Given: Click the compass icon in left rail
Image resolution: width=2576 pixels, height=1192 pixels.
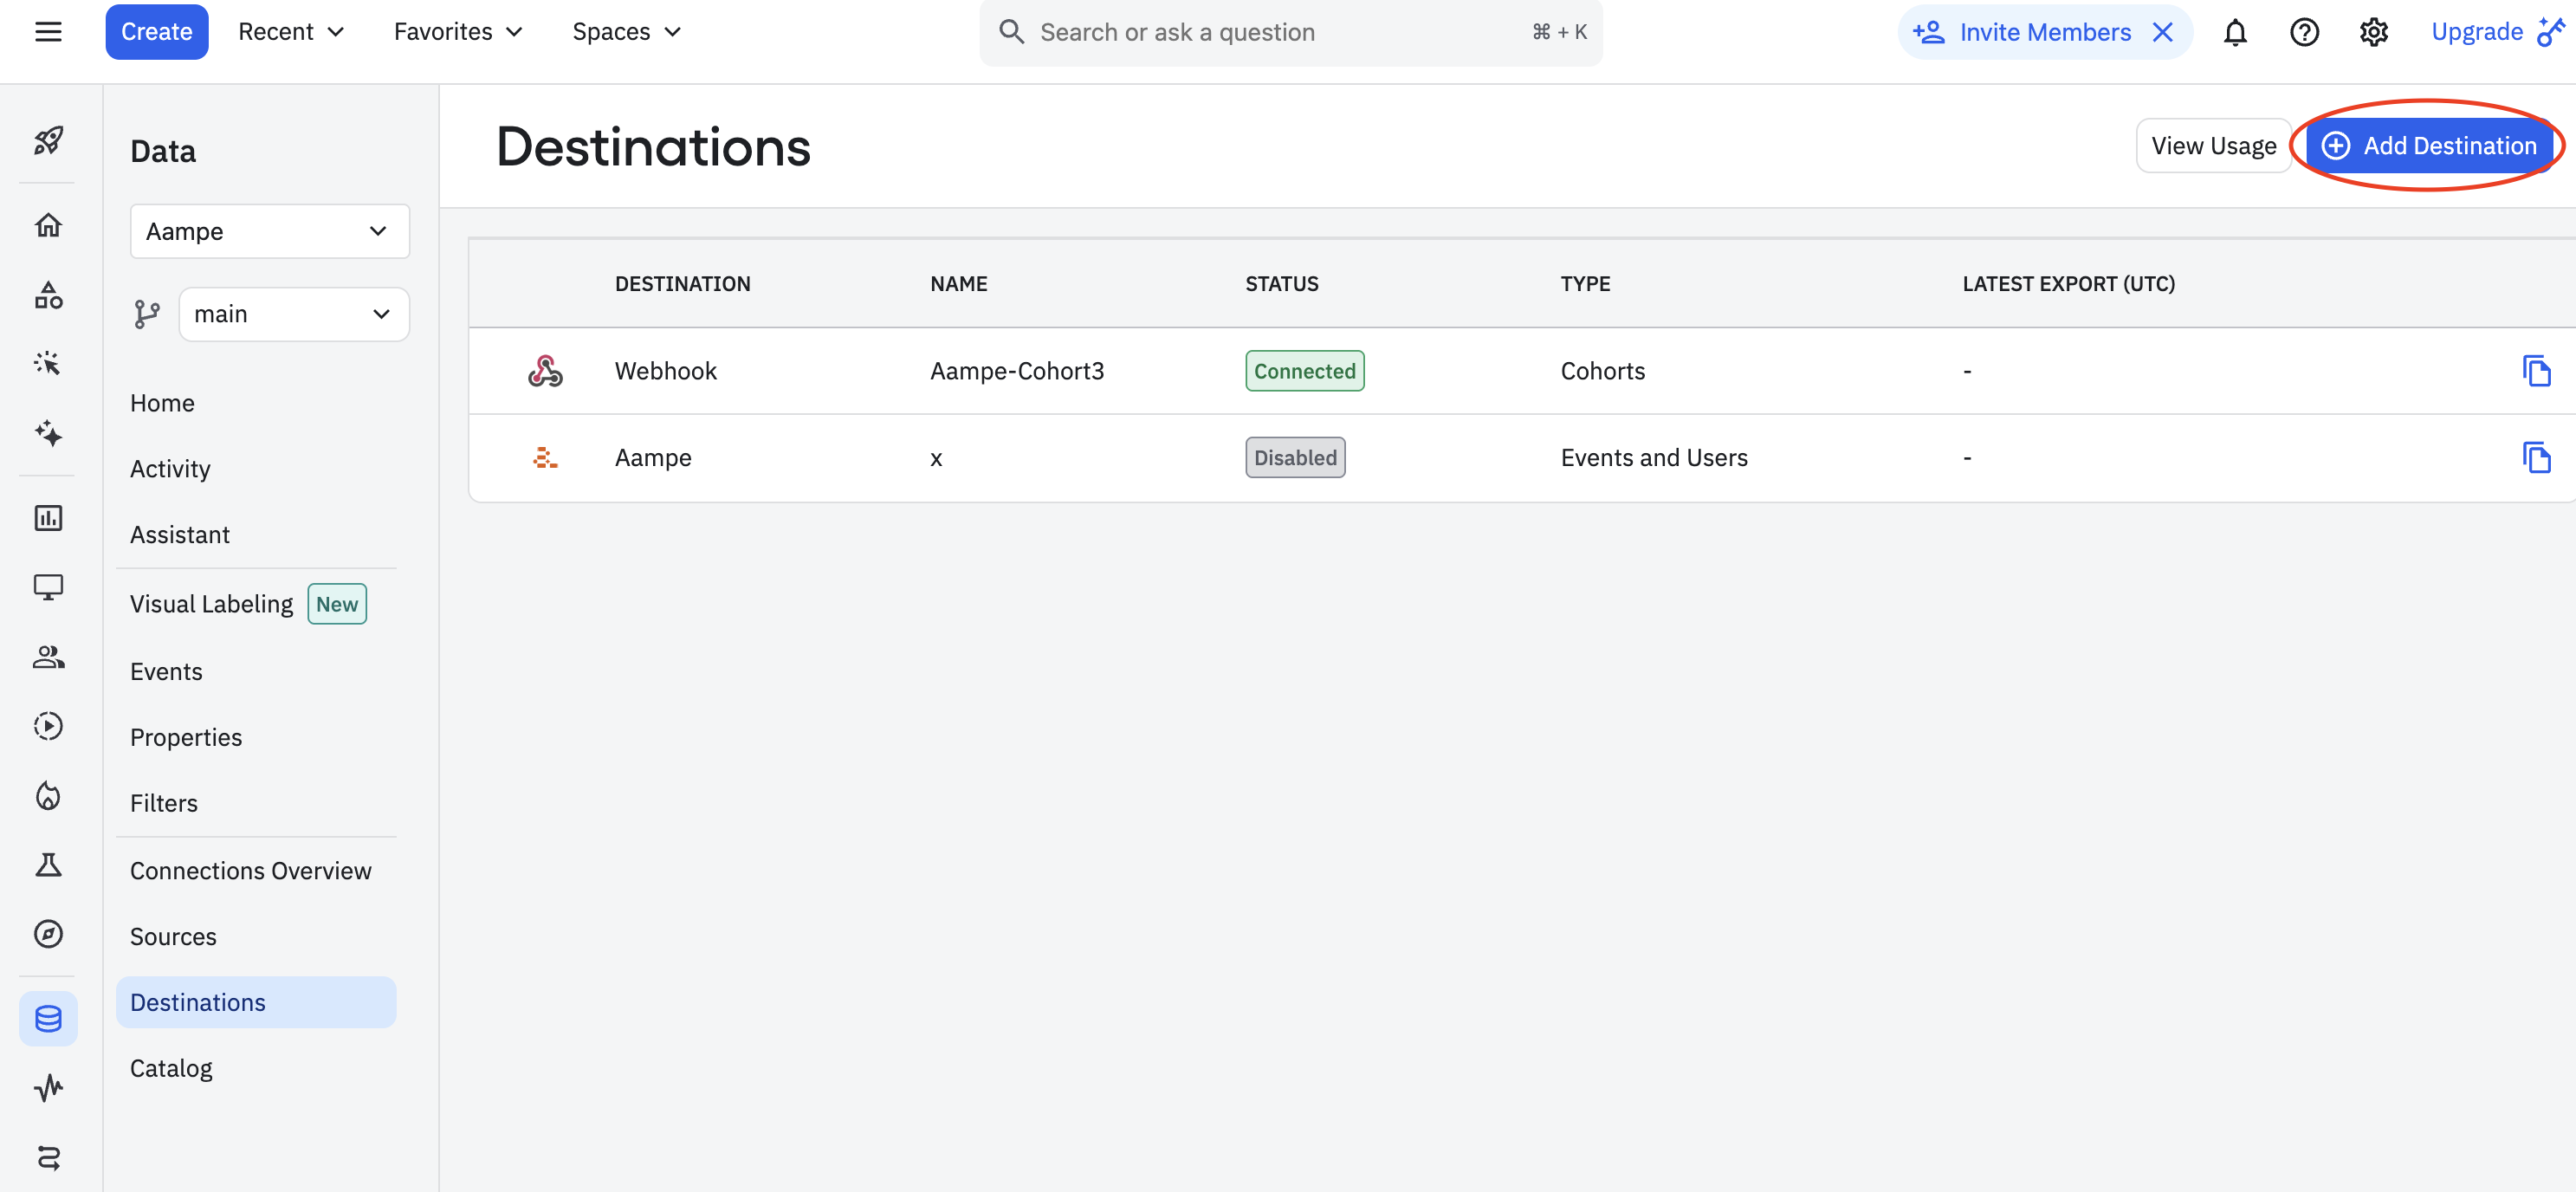Looking at the screenshot, I should tap(48, 934).
